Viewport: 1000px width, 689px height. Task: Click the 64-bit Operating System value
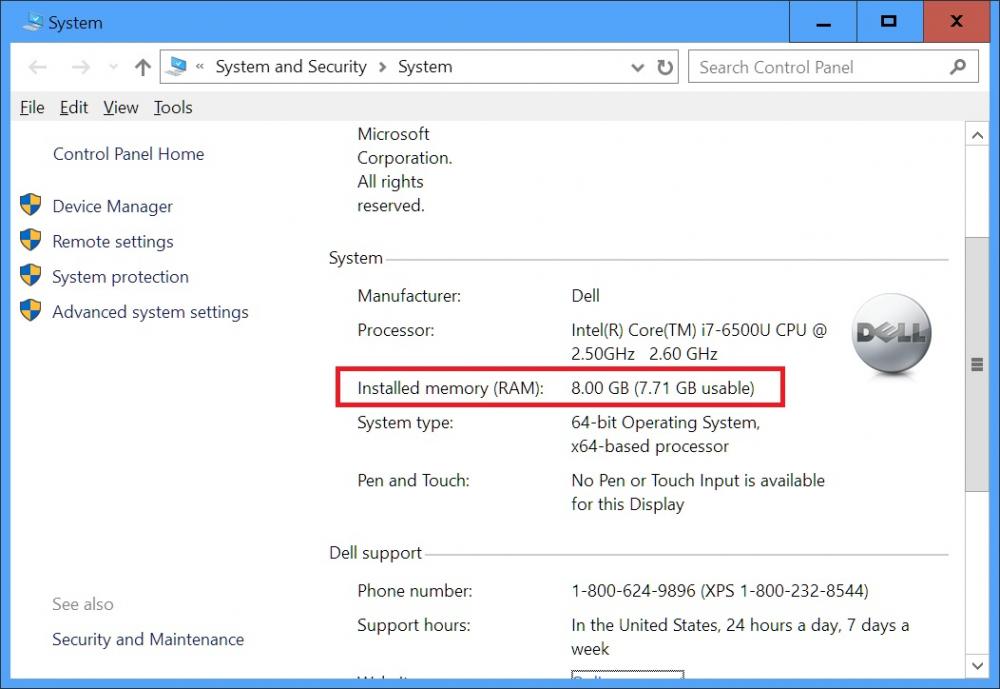665,434
